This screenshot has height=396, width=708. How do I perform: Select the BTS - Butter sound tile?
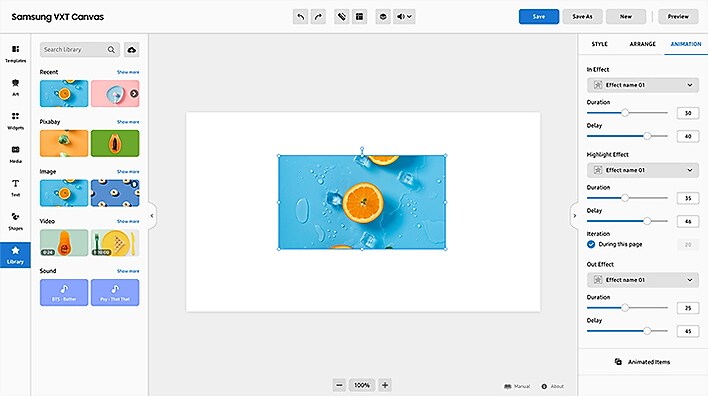64,292
